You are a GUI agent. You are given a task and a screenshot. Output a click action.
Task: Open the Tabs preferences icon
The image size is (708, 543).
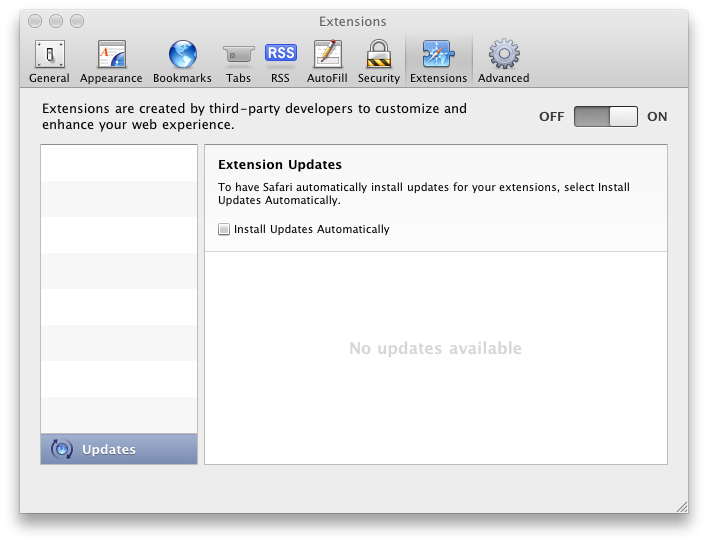click(x=238, y=55)
